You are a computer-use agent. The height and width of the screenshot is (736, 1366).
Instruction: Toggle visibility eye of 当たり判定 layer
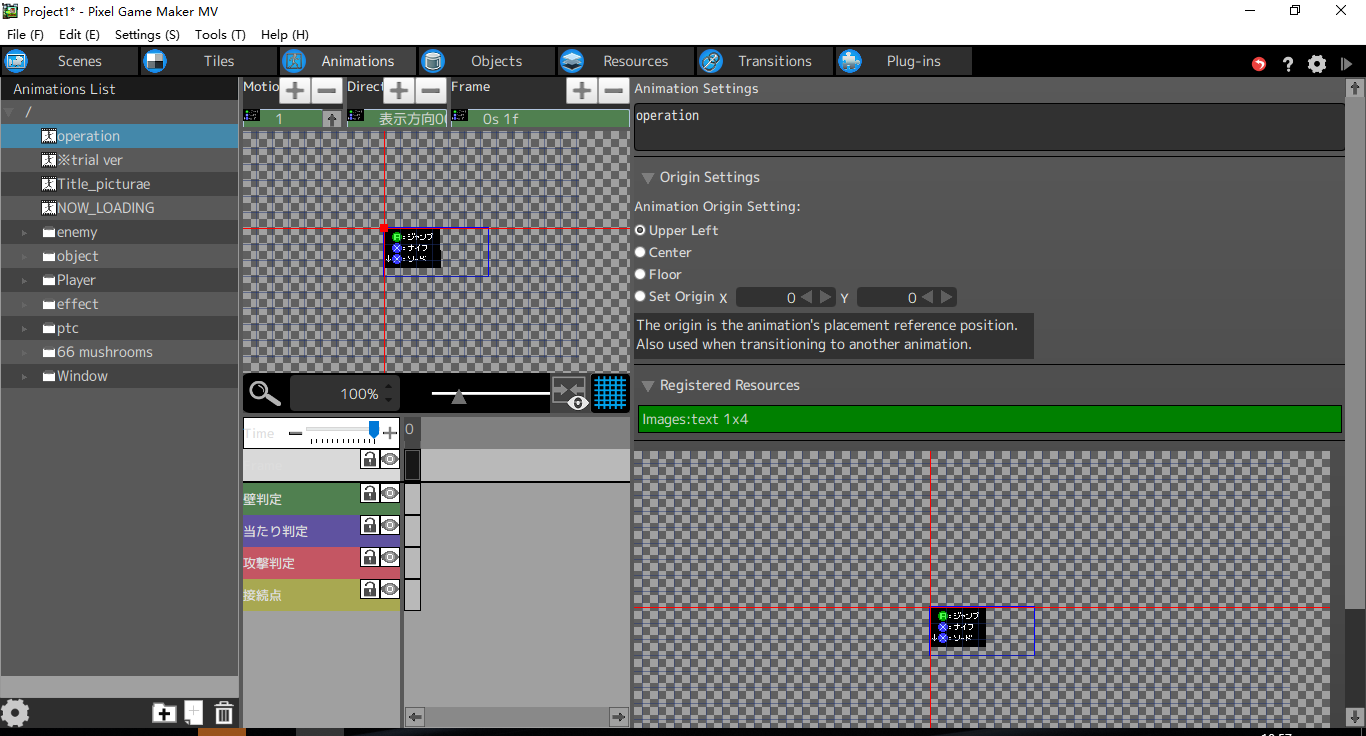(x=390, y=525)
